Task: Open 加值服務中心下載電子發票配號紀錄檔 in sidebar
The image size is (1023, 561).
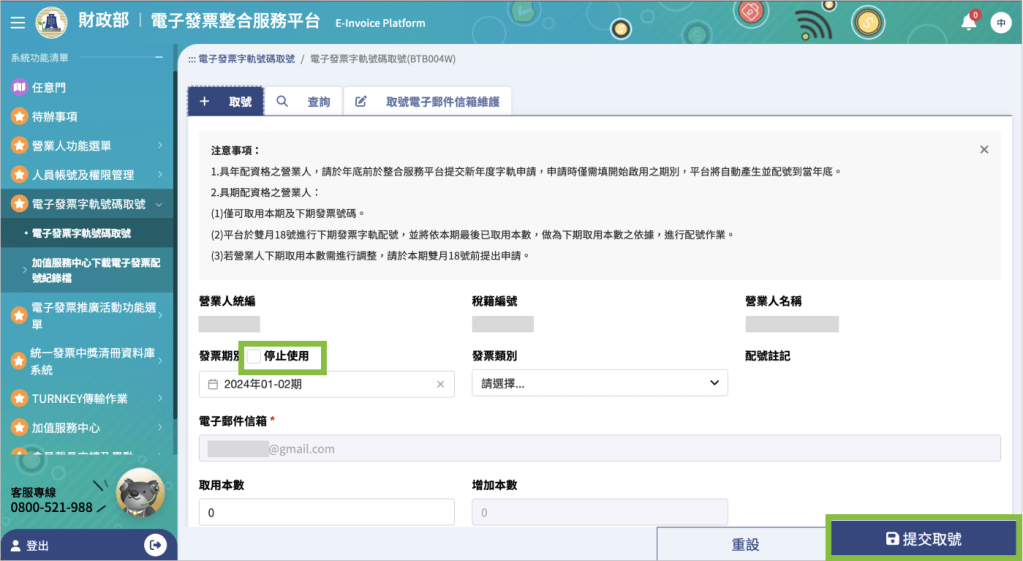Action: click(x=95, y=271)
